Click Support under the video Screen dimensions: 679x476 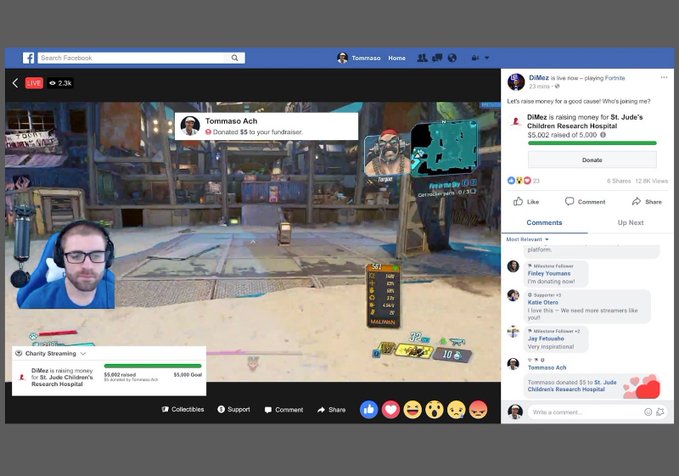pos(234,409)
